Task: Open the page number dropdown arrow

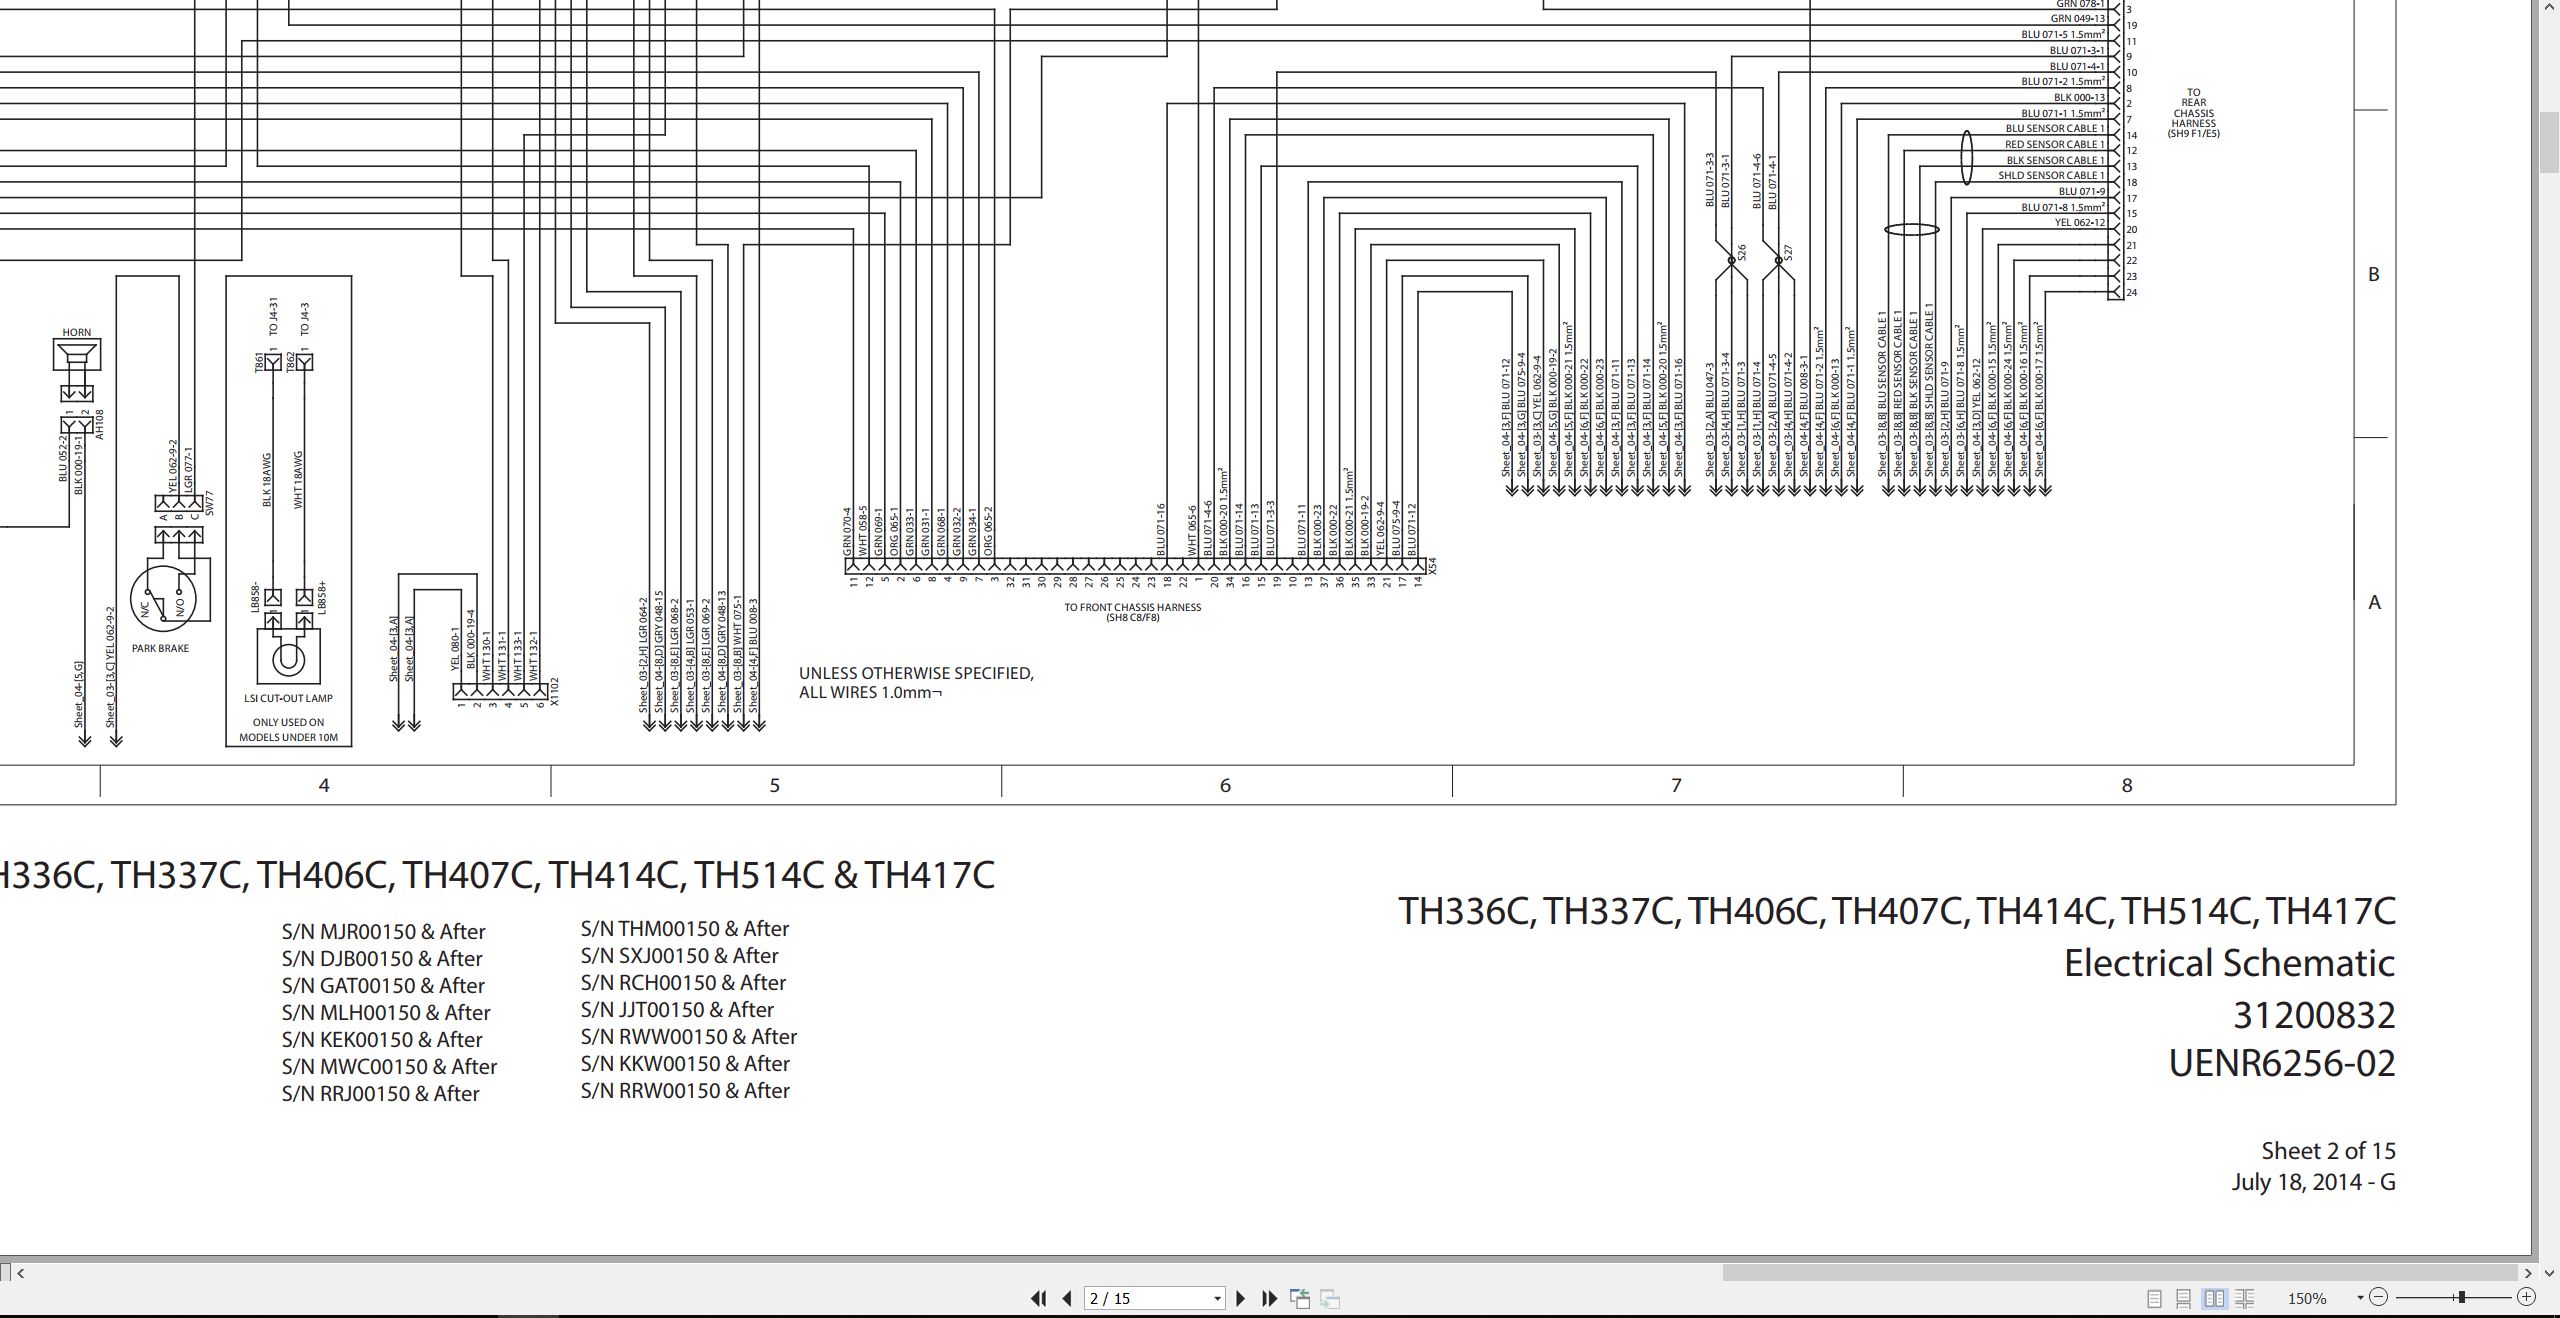Action: [x=1217, y=1299]
